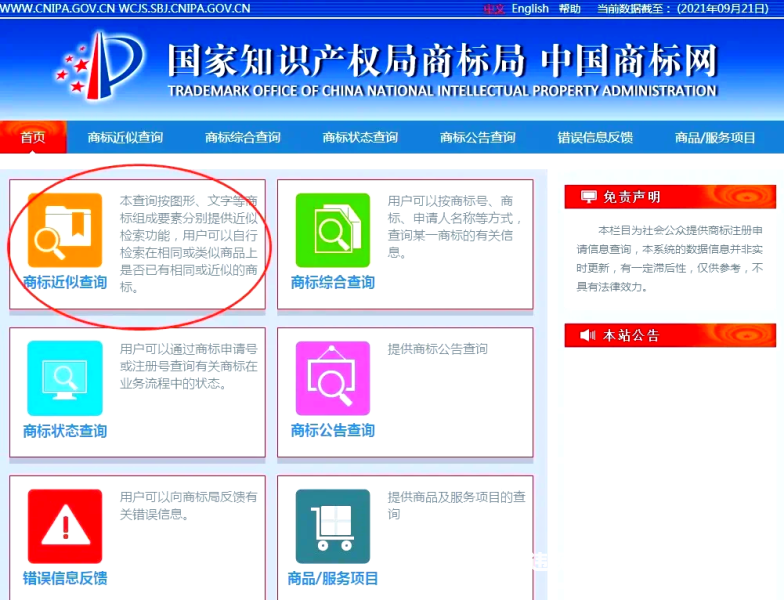Open the teal 商品/服务项目 cart icon
This screenshot has height=600, width=784.
point(332,526)
